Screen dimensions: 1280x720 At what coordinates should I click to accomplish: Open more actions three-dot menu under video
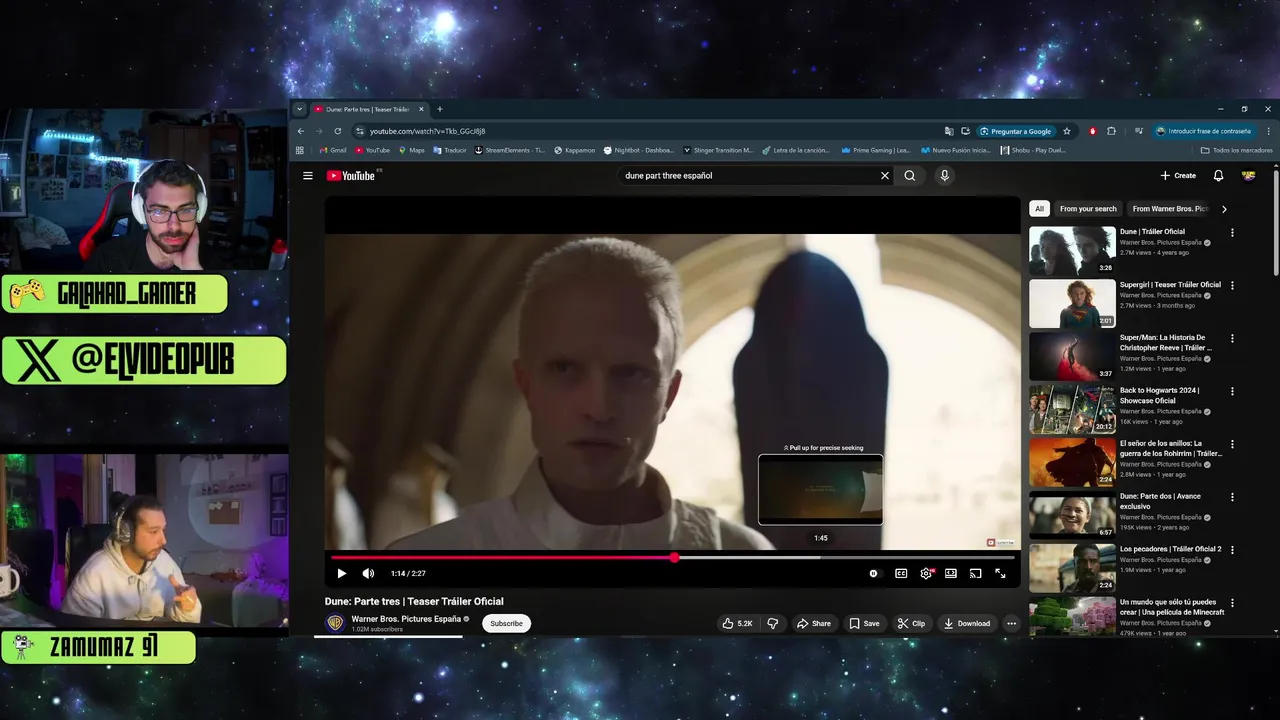point(1011,624)
